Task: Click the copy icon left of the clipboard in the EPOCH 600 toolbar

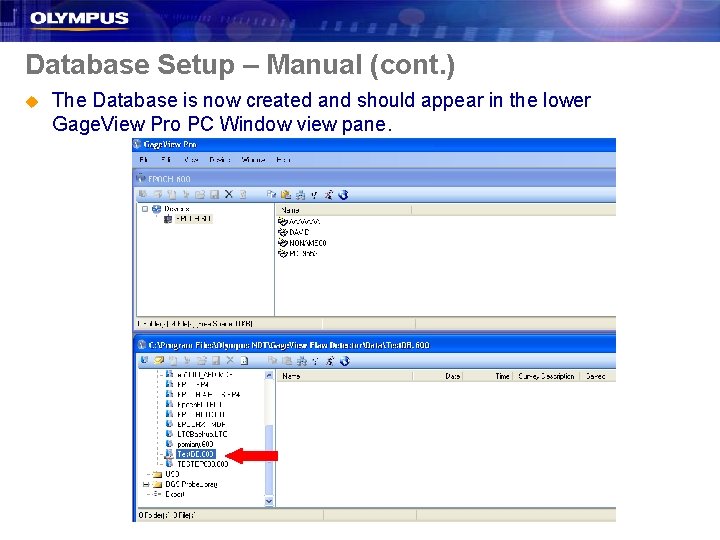Action: point(271,194)
